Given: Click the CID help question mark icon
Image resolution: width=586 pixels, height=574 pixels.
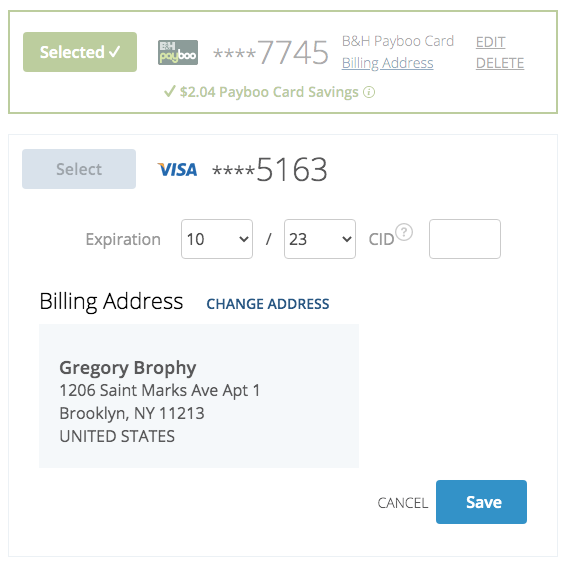Looking at the screenshot, I should point(404,232).
